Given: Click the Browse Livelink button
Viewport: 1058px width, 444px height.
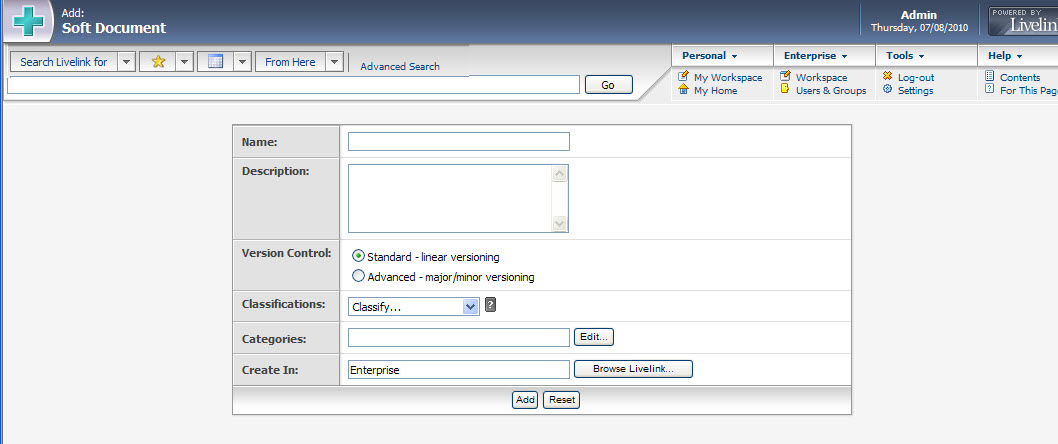Looking at the screenshot, I should click(x=633, y=369).
